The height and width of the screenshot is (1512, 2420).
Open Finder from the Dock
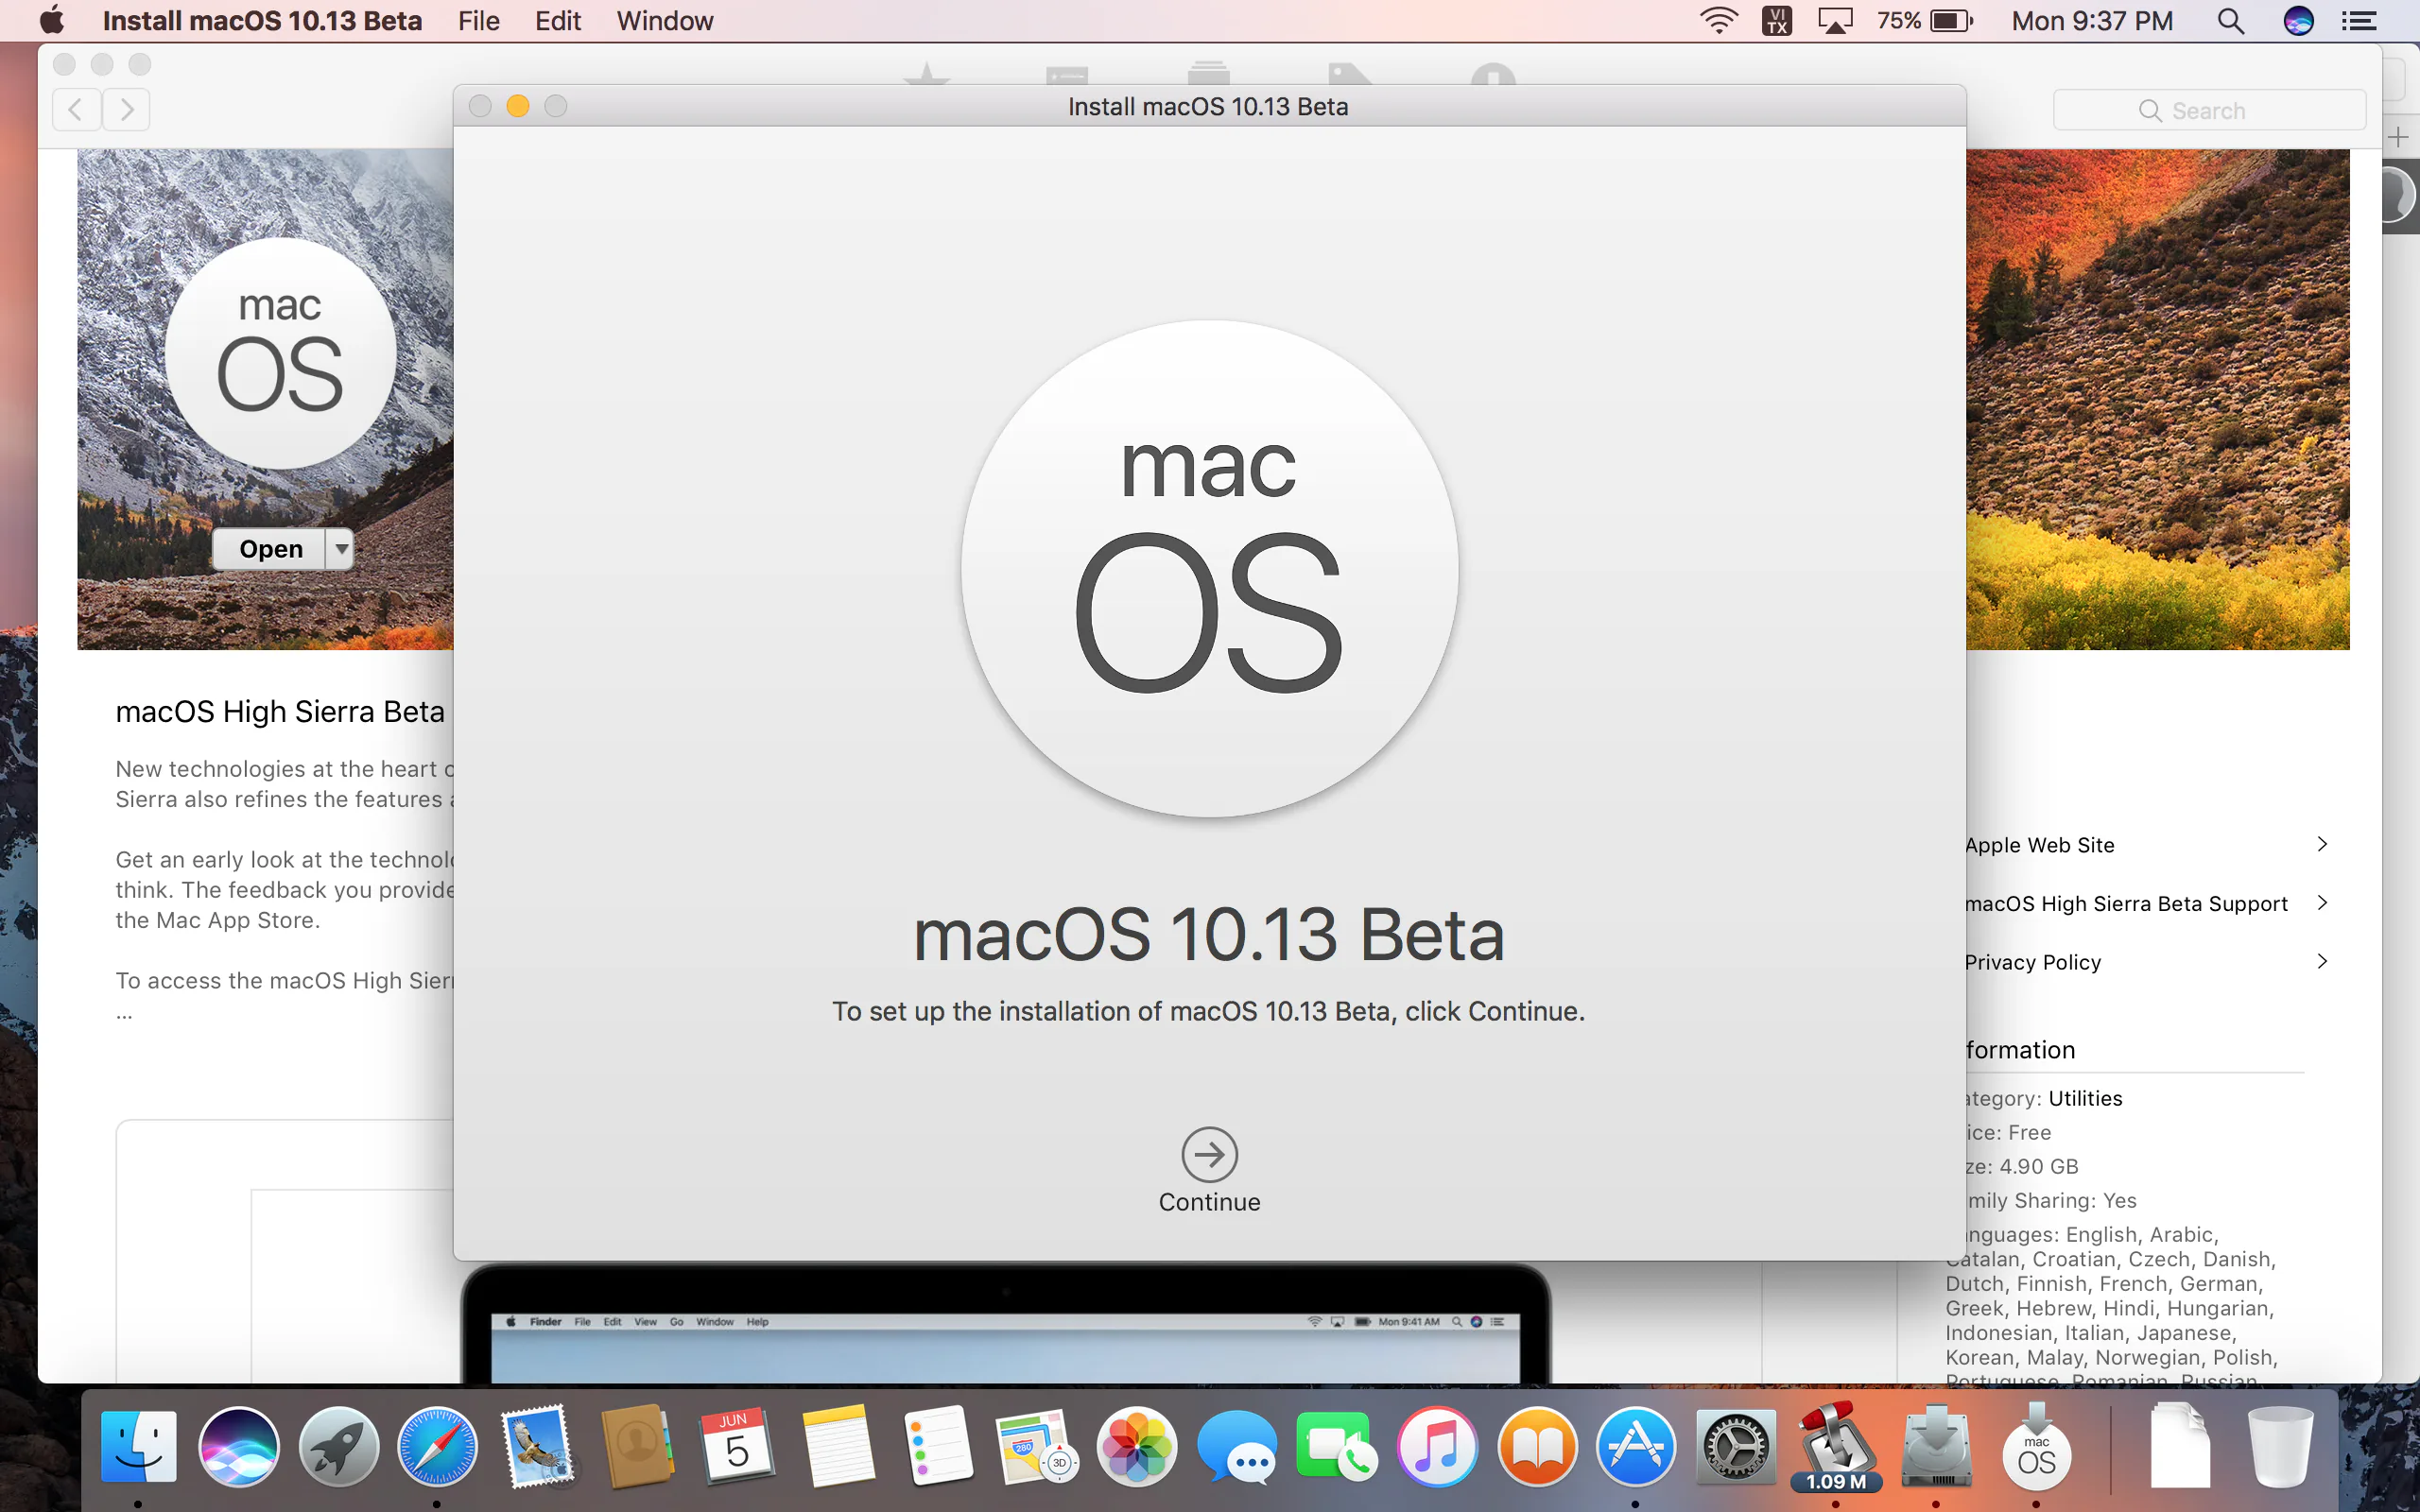(138, 1446)
